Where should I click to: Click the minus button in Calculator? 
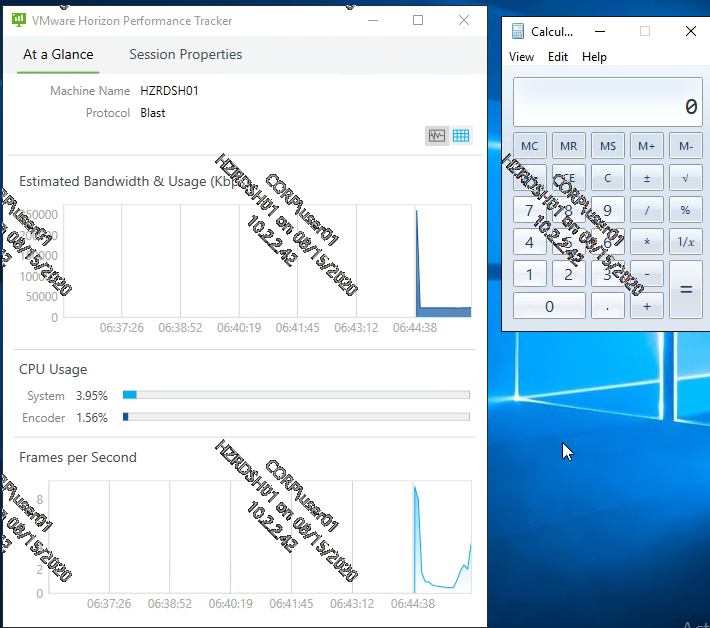coord(647,274)
